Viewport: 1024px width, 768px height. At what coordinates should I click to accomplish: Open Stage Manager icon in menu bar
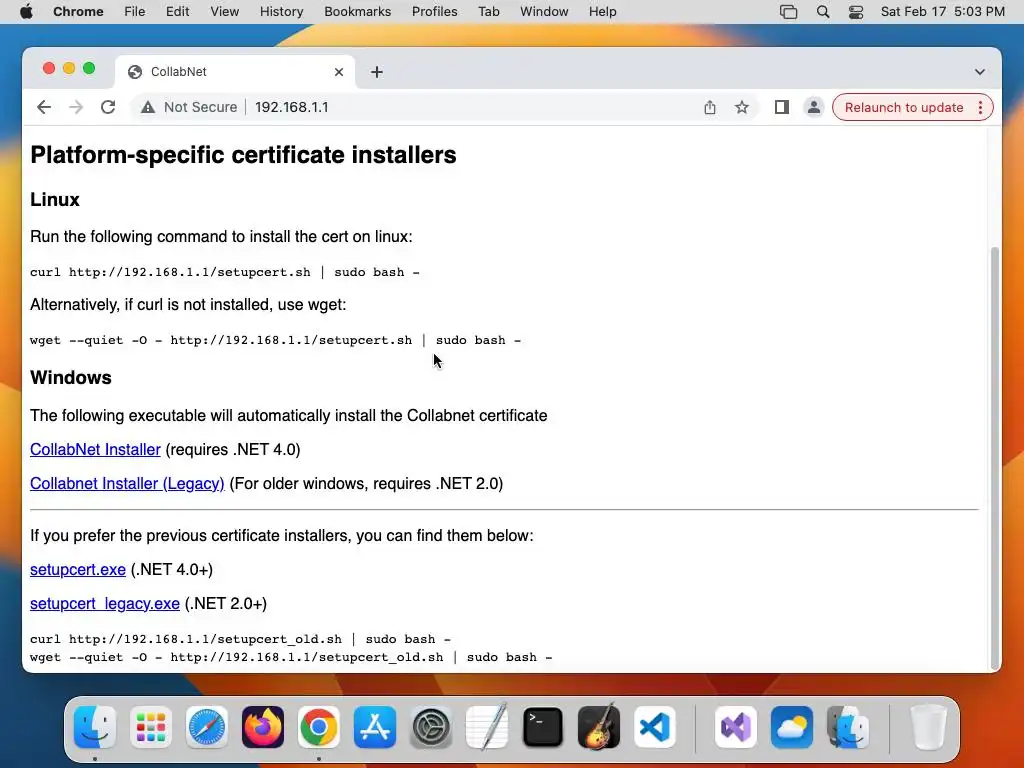[x=788, y=12]
